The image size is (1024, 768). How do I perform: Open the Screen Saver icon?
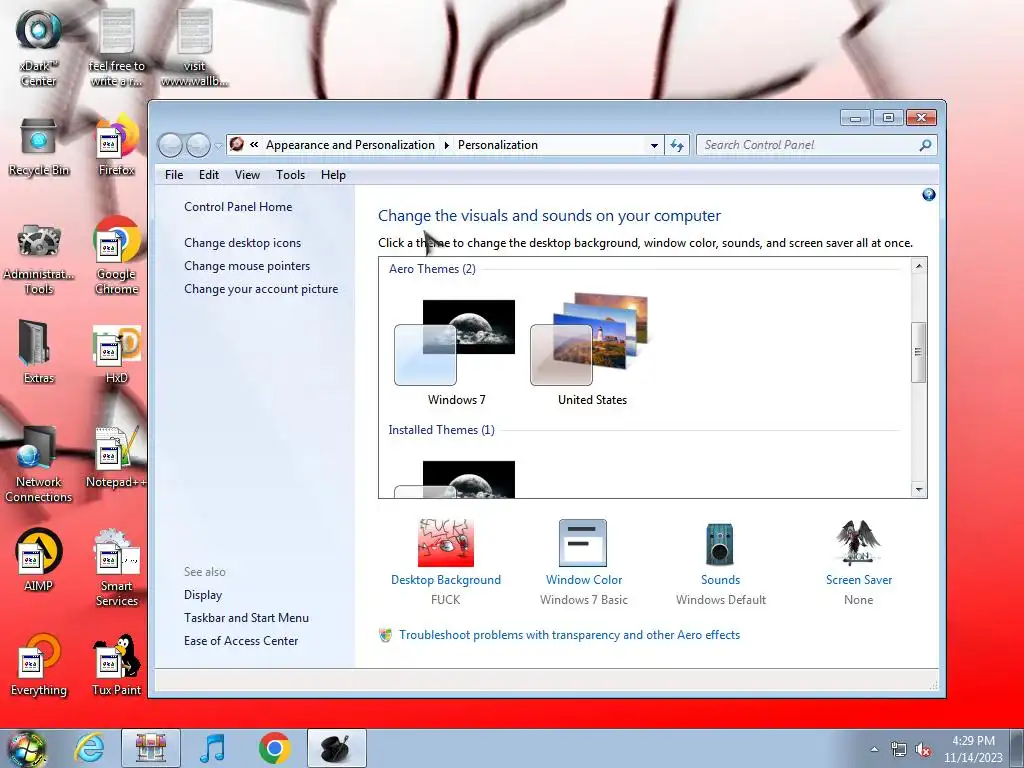click(x=858, y=543)
